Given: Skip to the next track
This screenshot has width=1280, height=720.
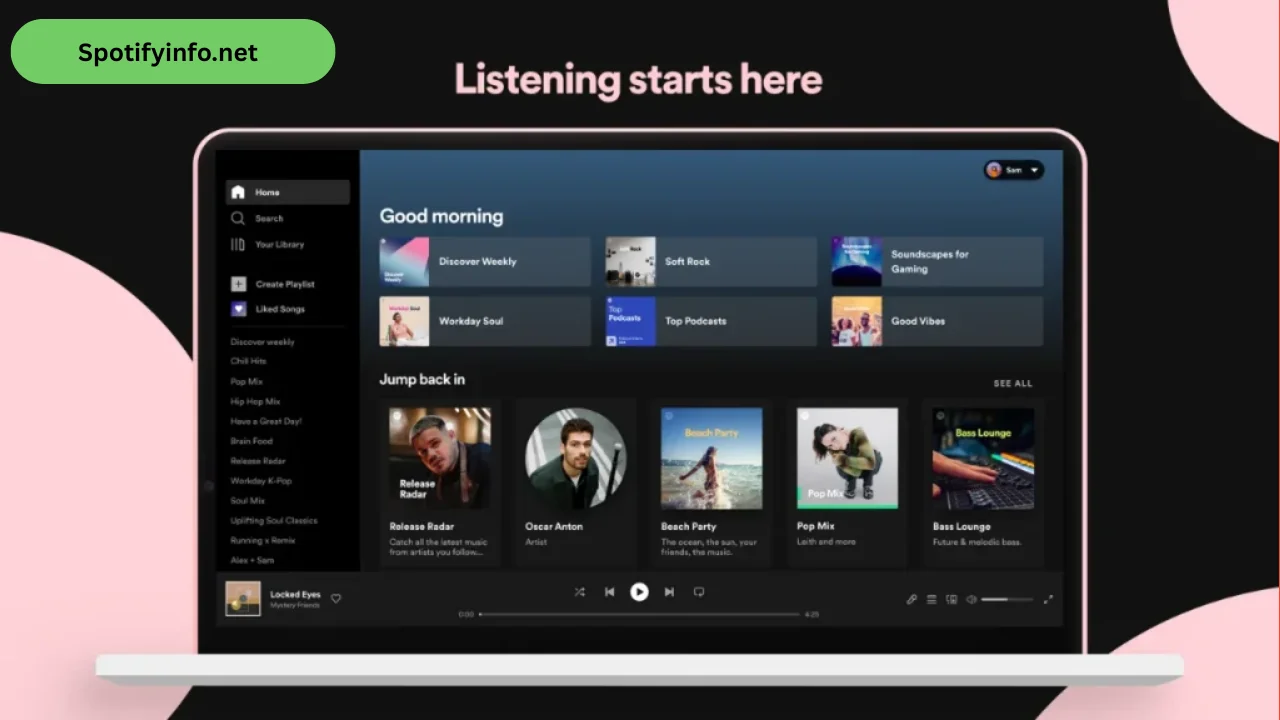Looking at the screenshot, I should [x=669, y=592].
